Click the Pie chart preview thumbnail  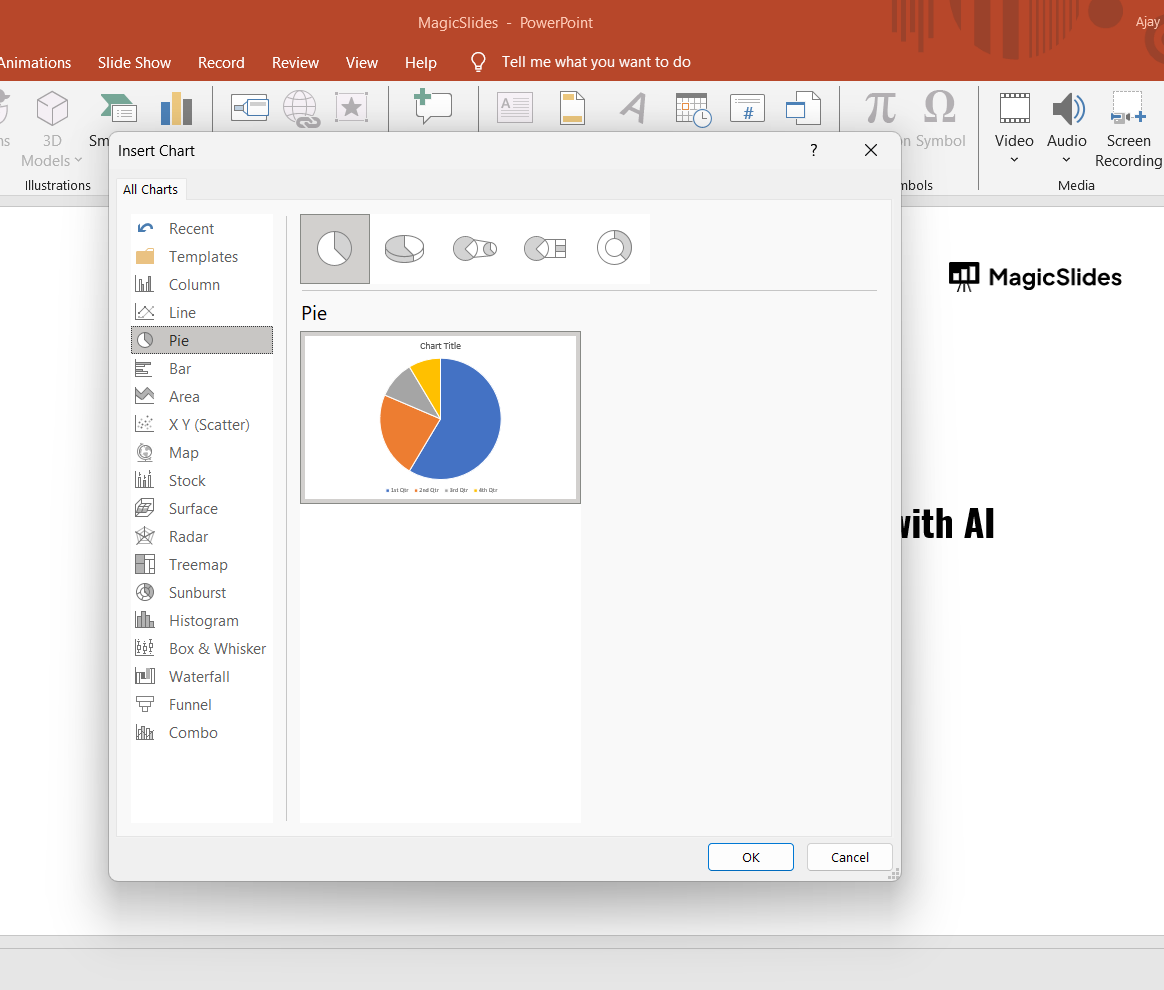coord(440,417)
